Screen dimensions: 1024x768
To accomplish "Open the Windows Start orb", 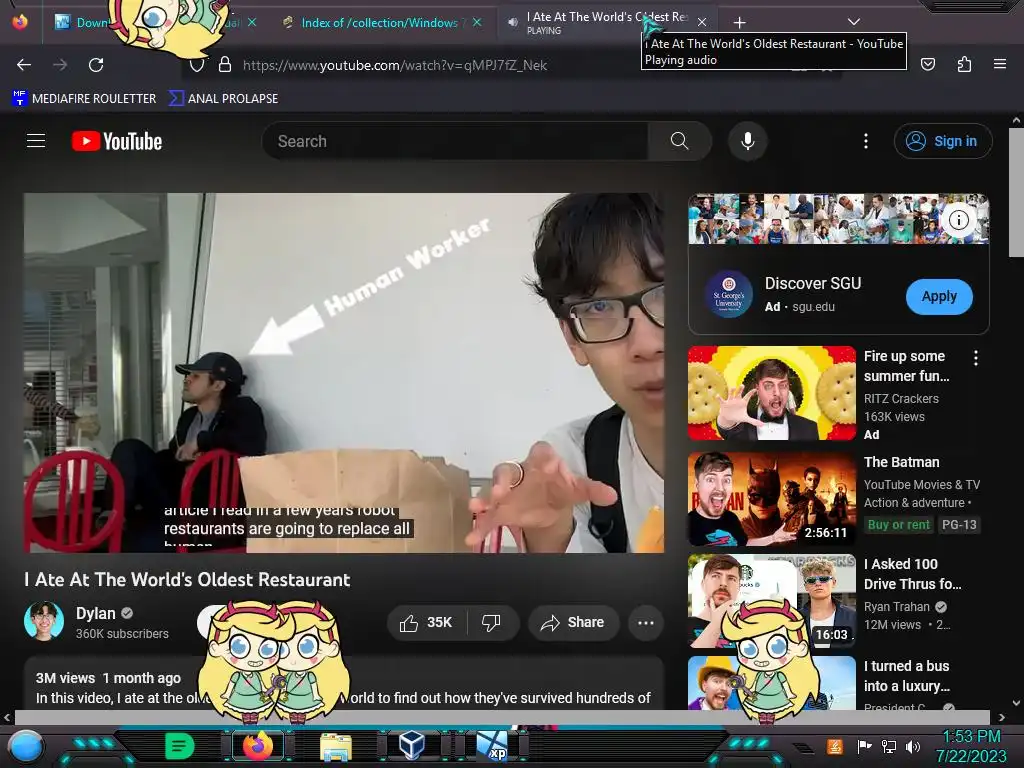I will (27, 746).
